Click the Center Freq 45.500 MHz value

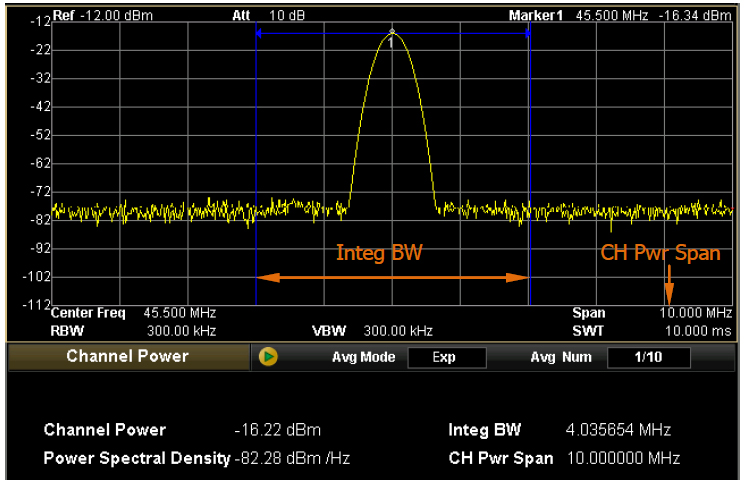pyautogui.click(x=180, y=313)
